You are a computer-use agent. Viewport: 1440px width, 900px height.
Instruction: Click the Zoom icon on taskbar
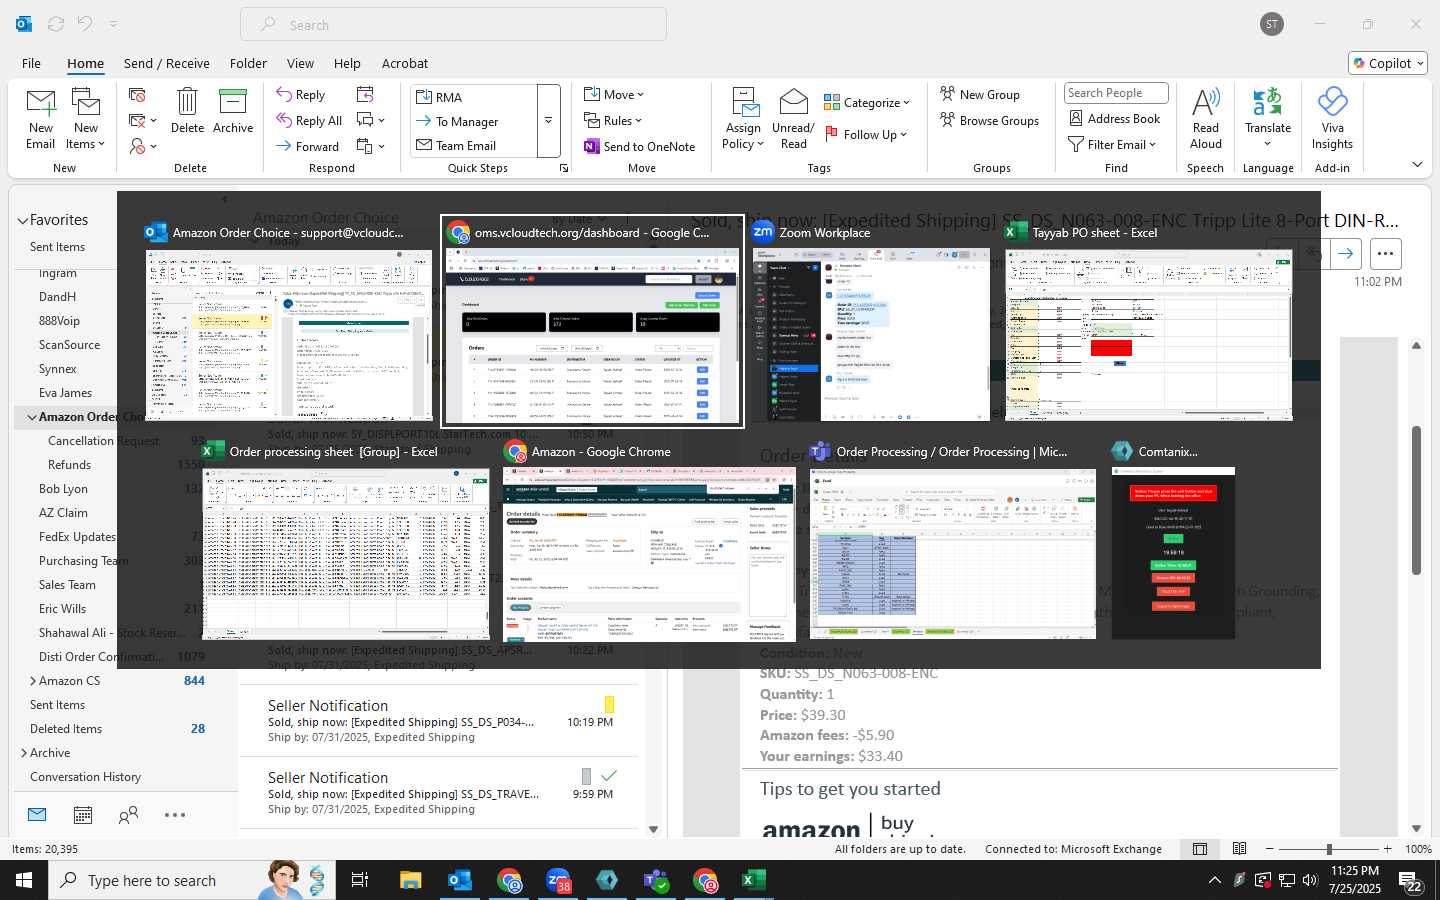coord(558,881)
